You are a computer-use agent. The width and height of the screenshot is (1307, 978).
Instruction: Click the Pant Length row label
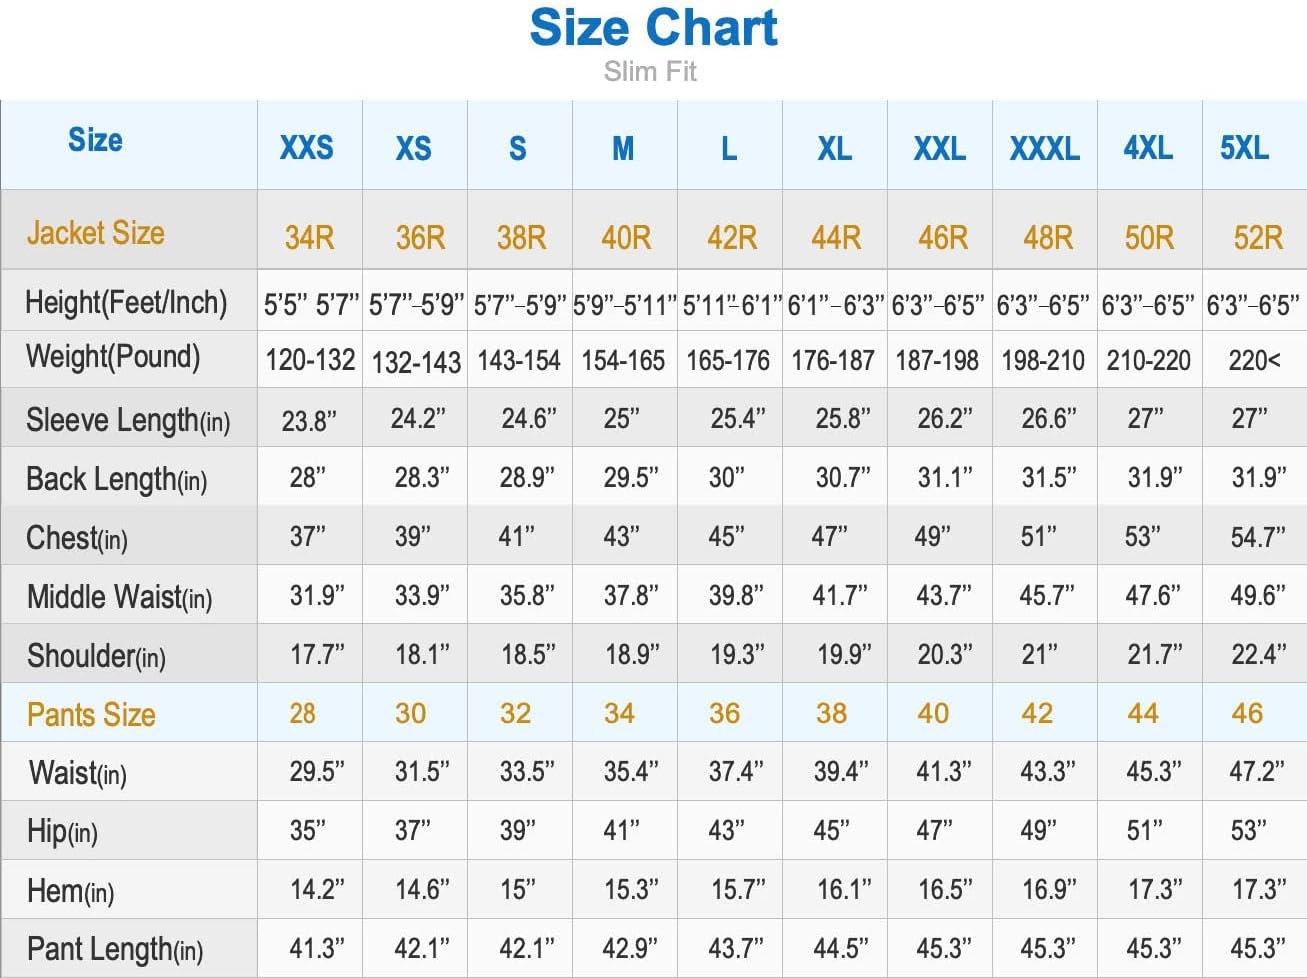(115, 949)
